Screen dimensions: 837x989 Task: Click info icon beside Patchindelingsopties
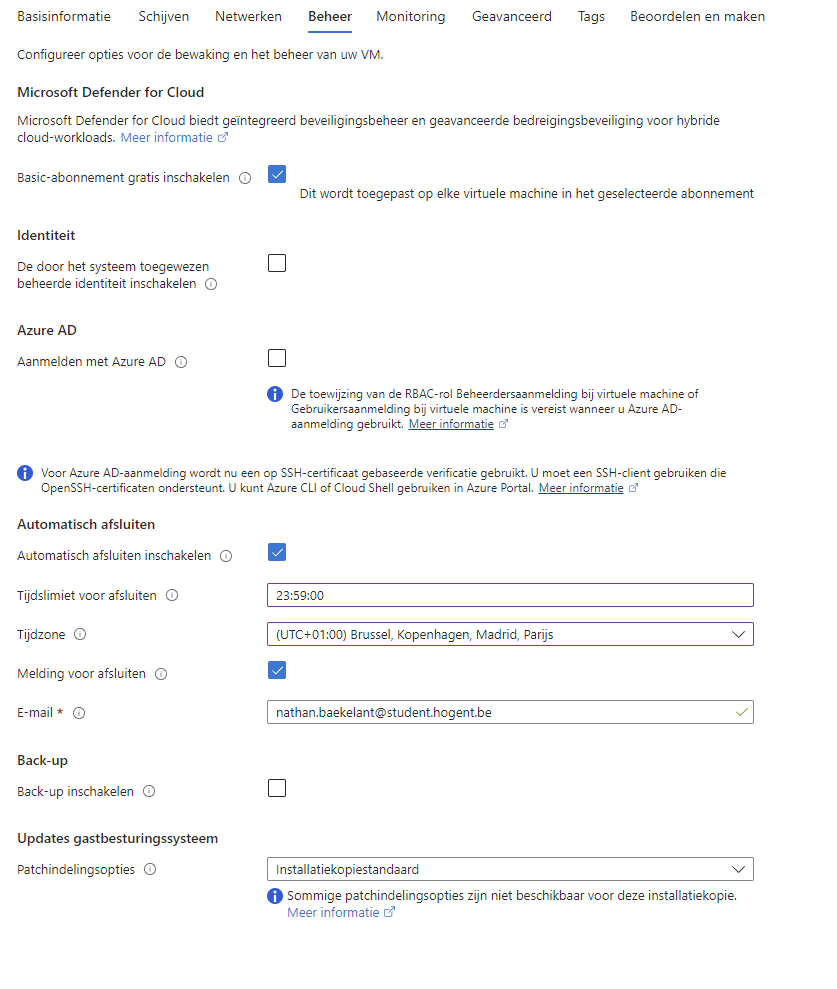150,869
